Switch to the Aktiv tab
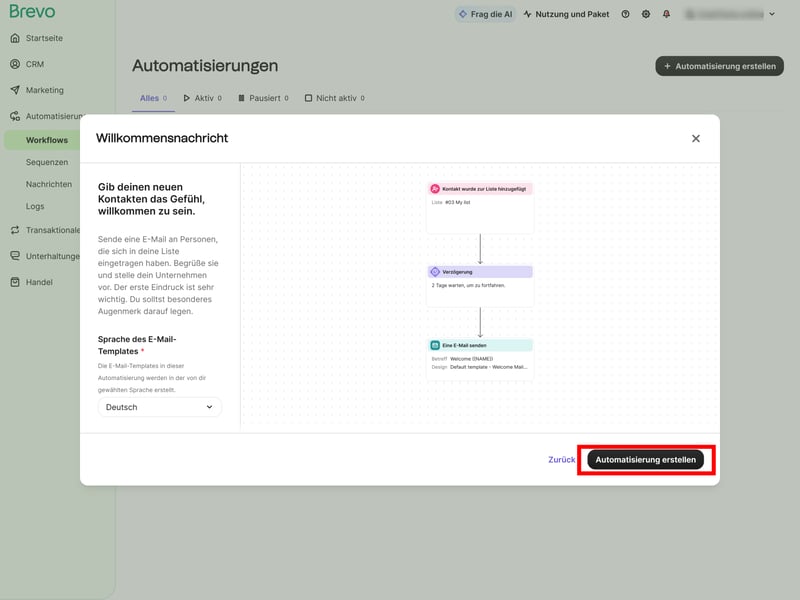This screenshot has width=800, height=600. click(201, 98)
